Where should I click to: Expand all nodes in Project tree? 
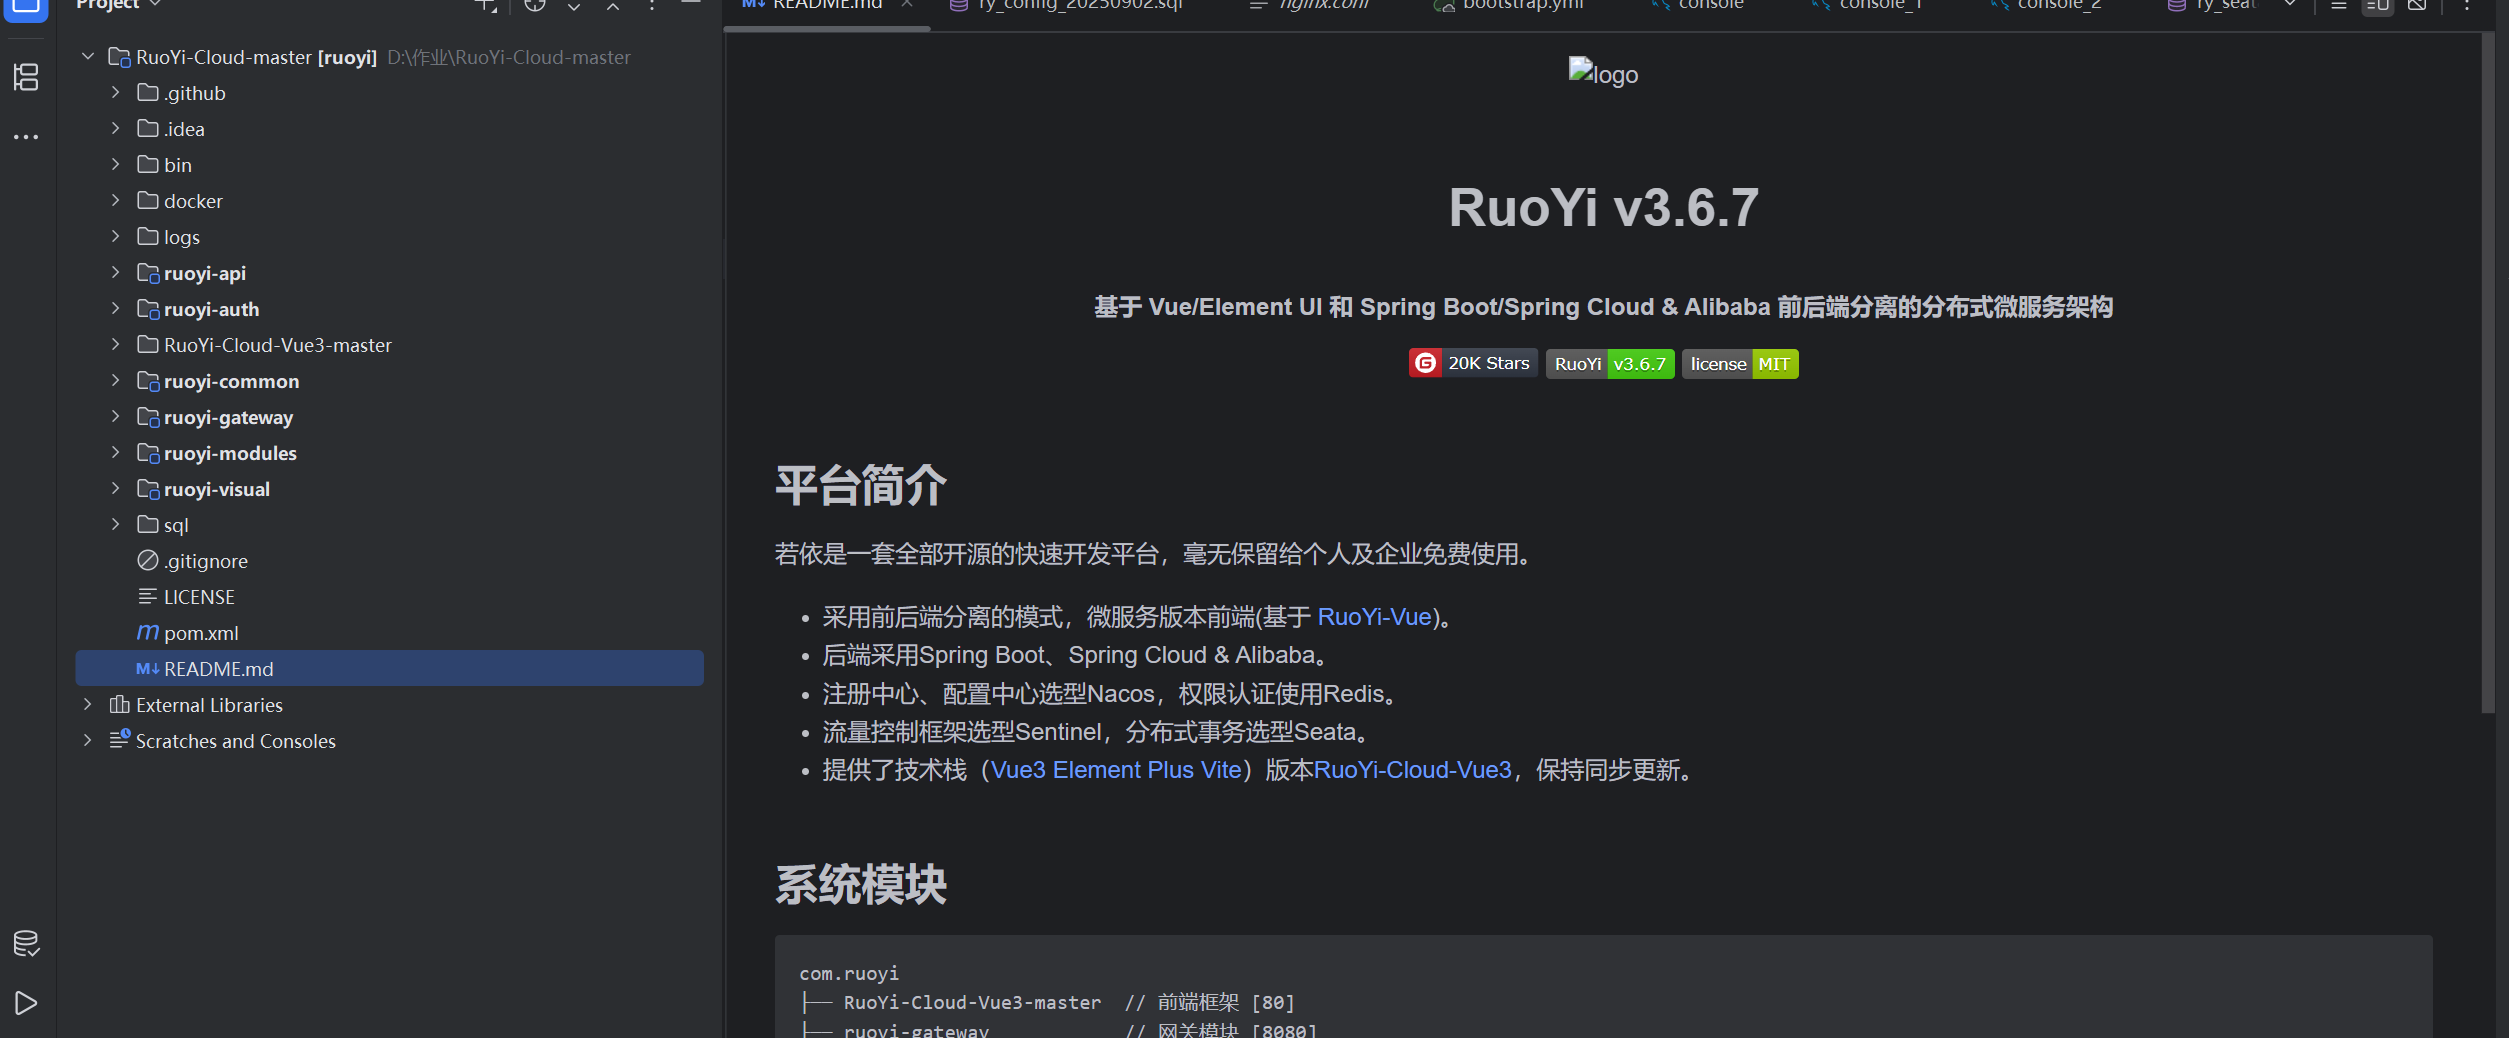tap(574, 6)
